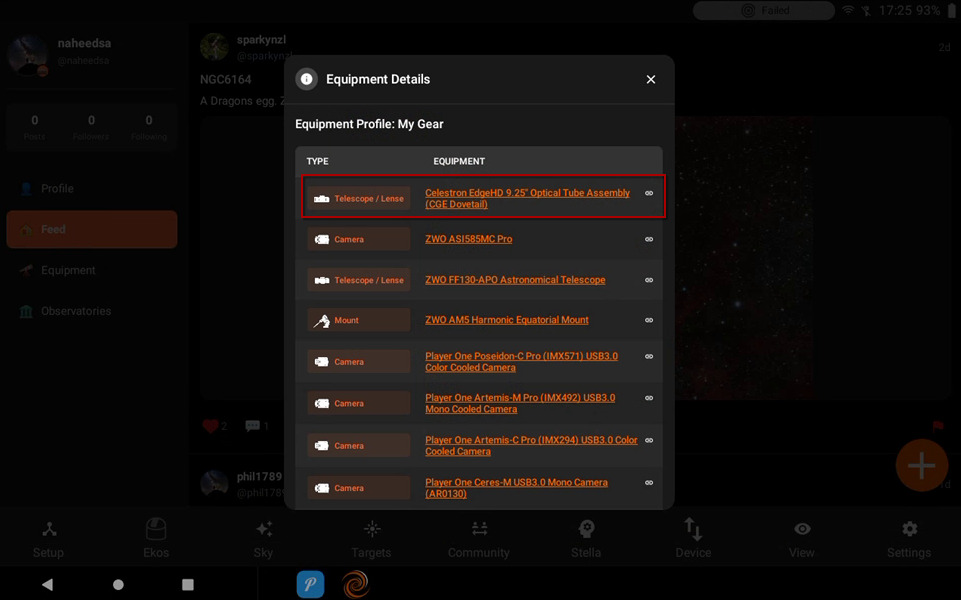This screenshot has height=600, width=961.
Task: Tap the orange plus new-post button
Action: [x=921, y=466]
